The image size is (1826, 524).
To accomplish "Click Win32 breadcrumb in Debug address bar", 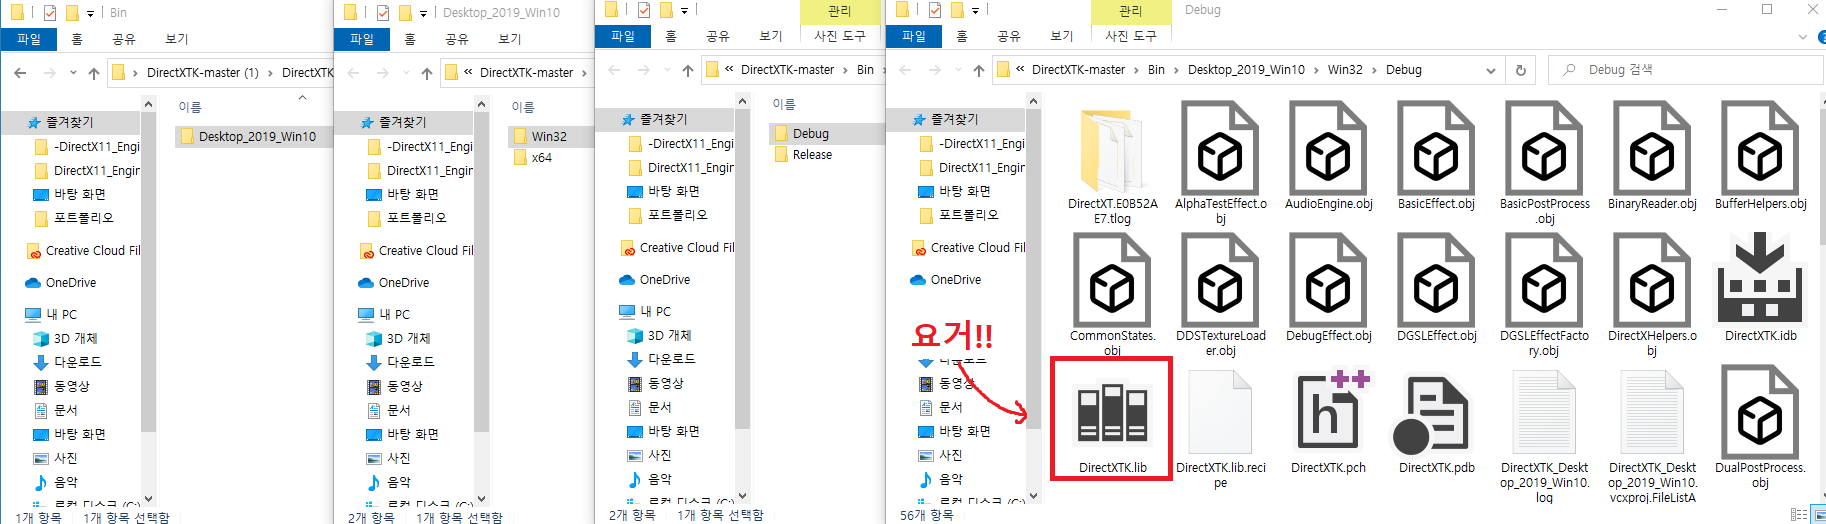I will coord(1345,70).
